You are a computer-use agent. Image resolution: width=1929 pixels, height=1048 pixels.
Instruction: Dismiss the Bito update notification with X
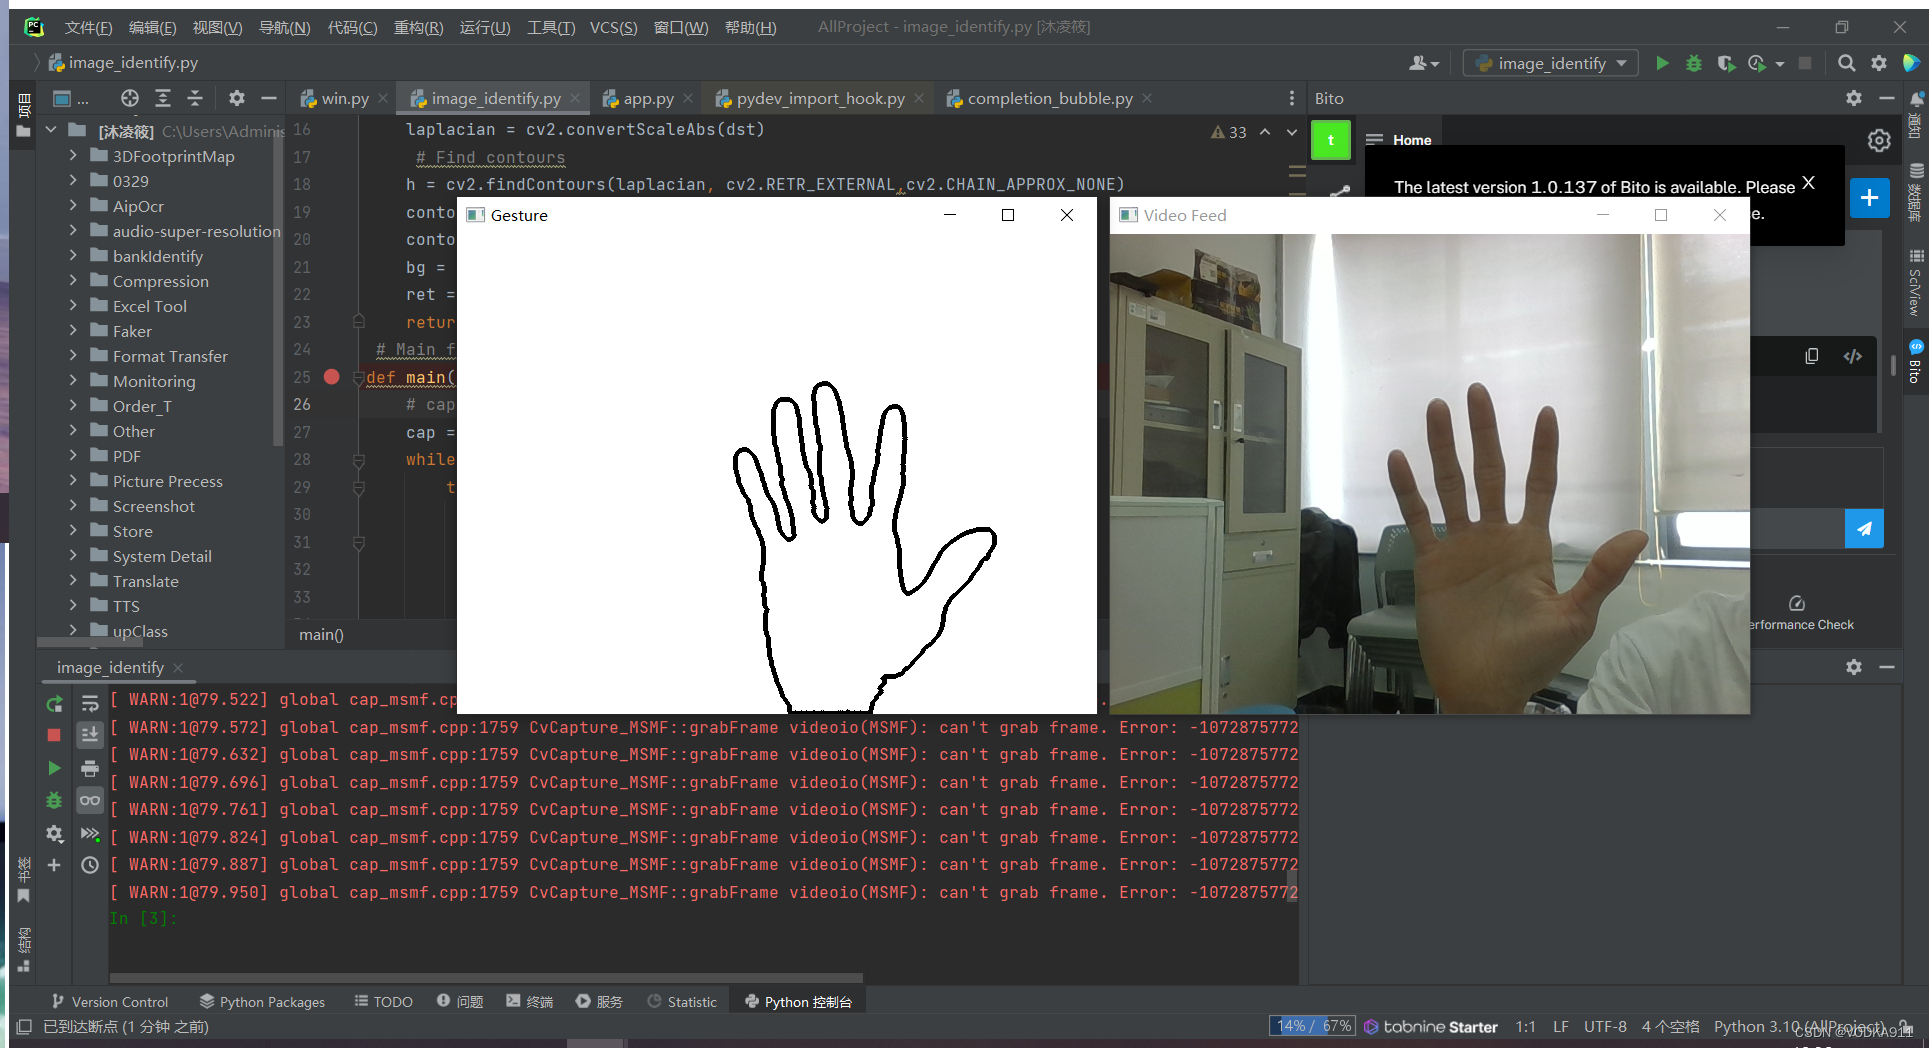[1808, 182]
